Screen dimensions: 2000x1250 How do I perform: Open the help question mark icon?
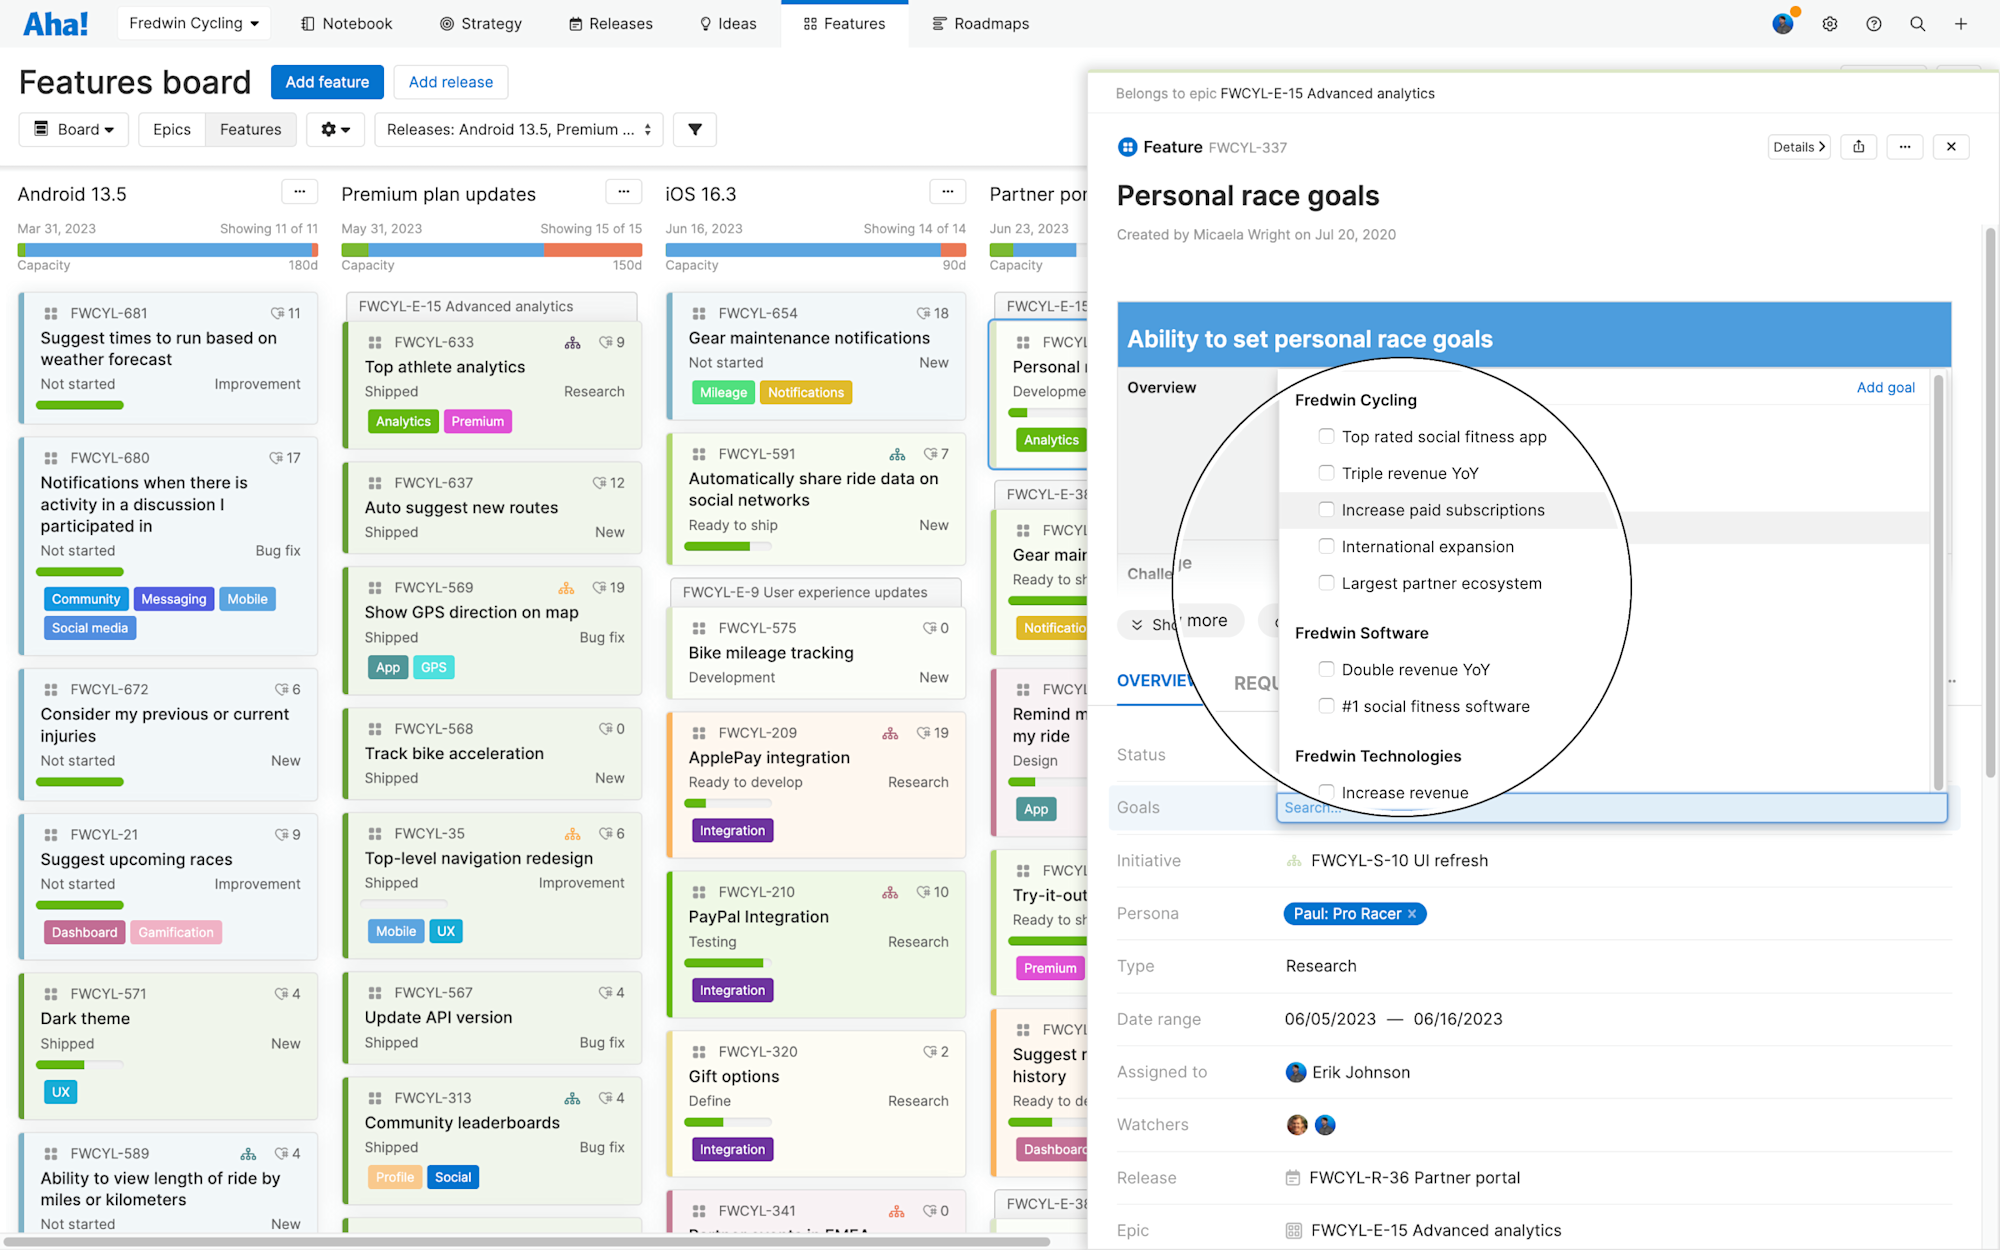coord(1873,24)
